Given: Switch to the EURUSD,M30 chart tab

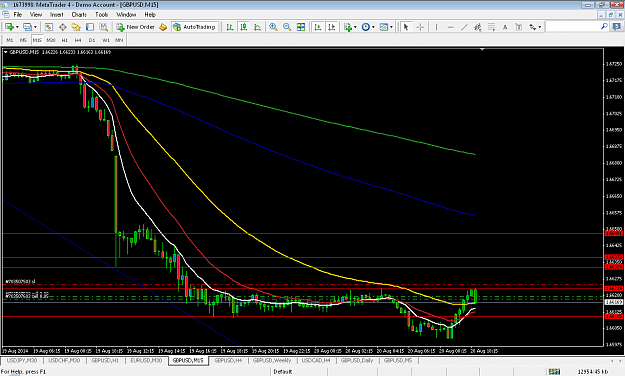Looking at the screenshot, I should pos(146,360).
